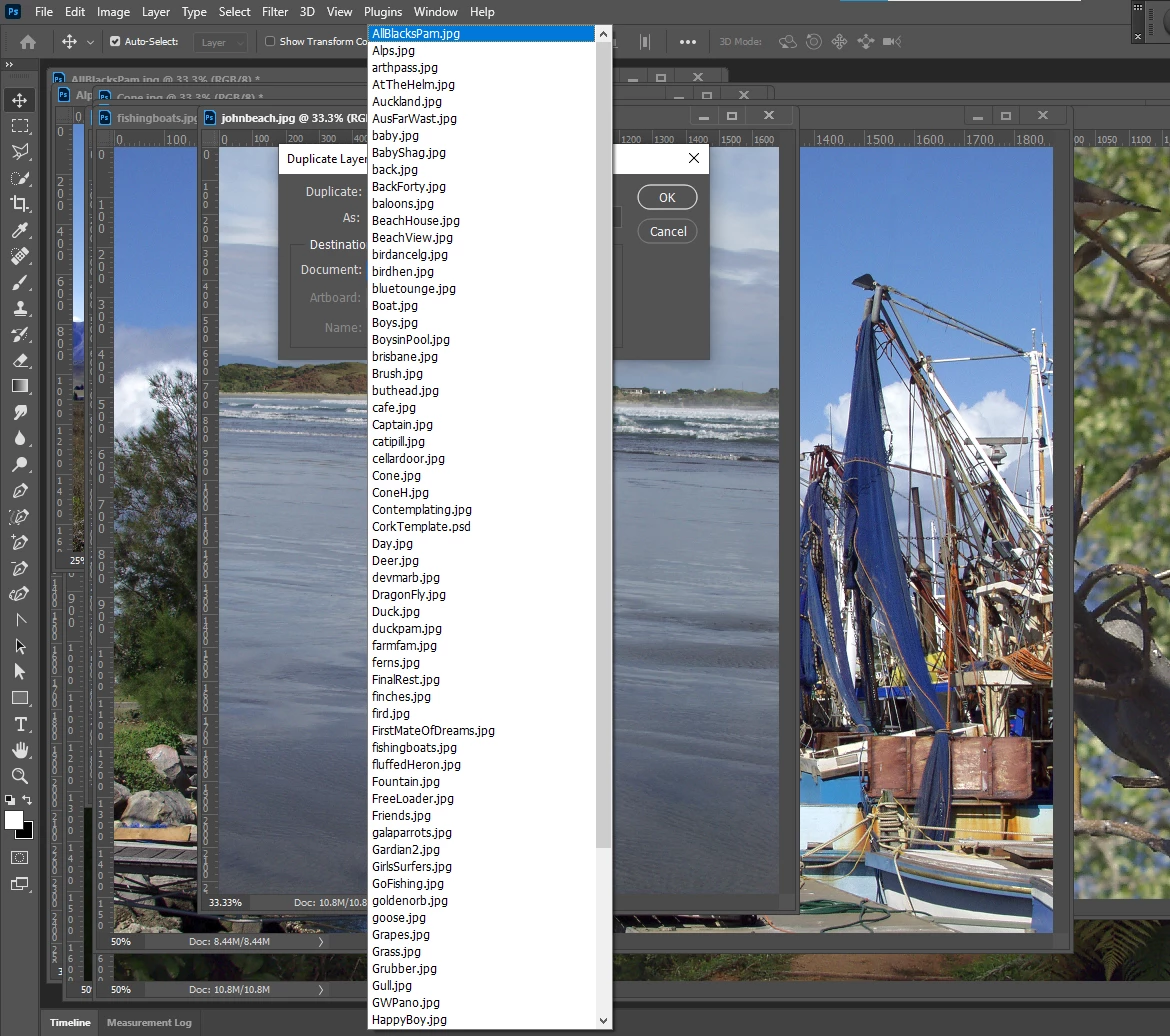1170x1036 pixels.
Task: Select the Quick Selection tool
Action: [20, 178]
